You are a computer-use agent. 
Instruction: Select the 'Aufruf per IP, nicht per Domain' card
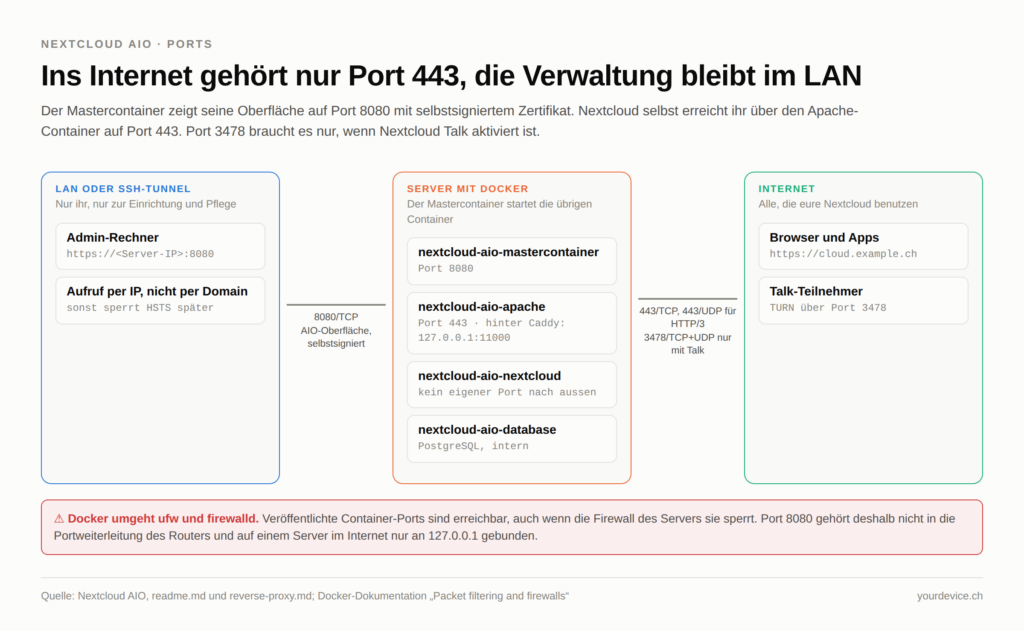(160, 300)
